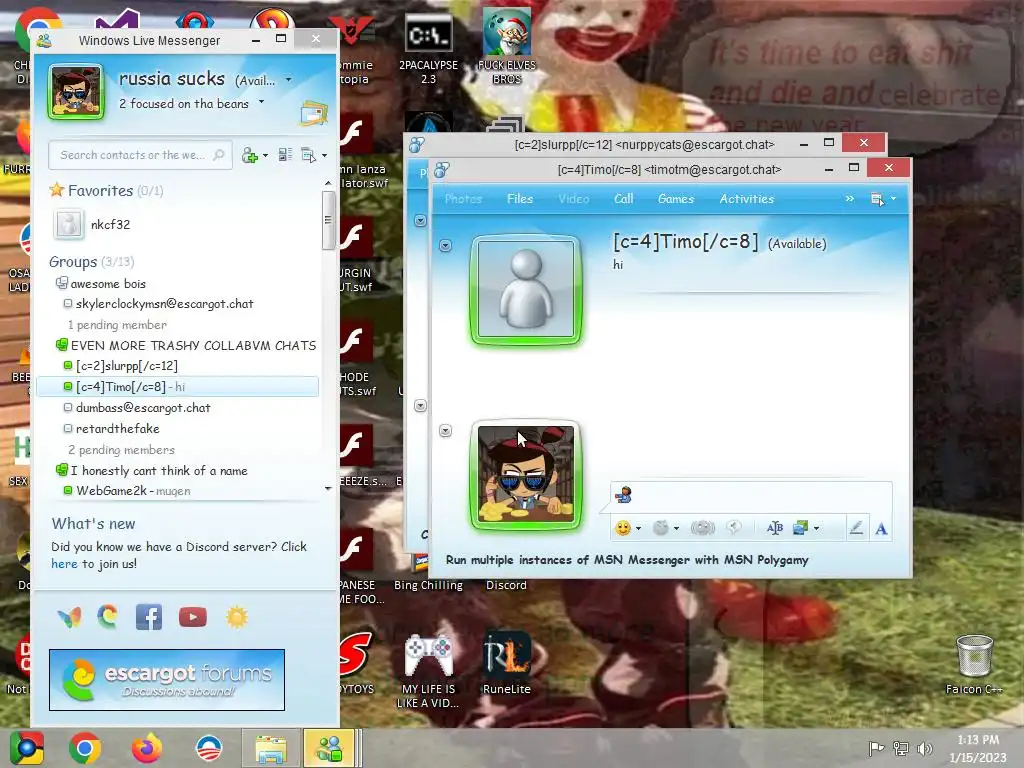Select the nkcf32 favorite contact
Viewport: 1024px width, 768px height.
(x=110, y=225)
